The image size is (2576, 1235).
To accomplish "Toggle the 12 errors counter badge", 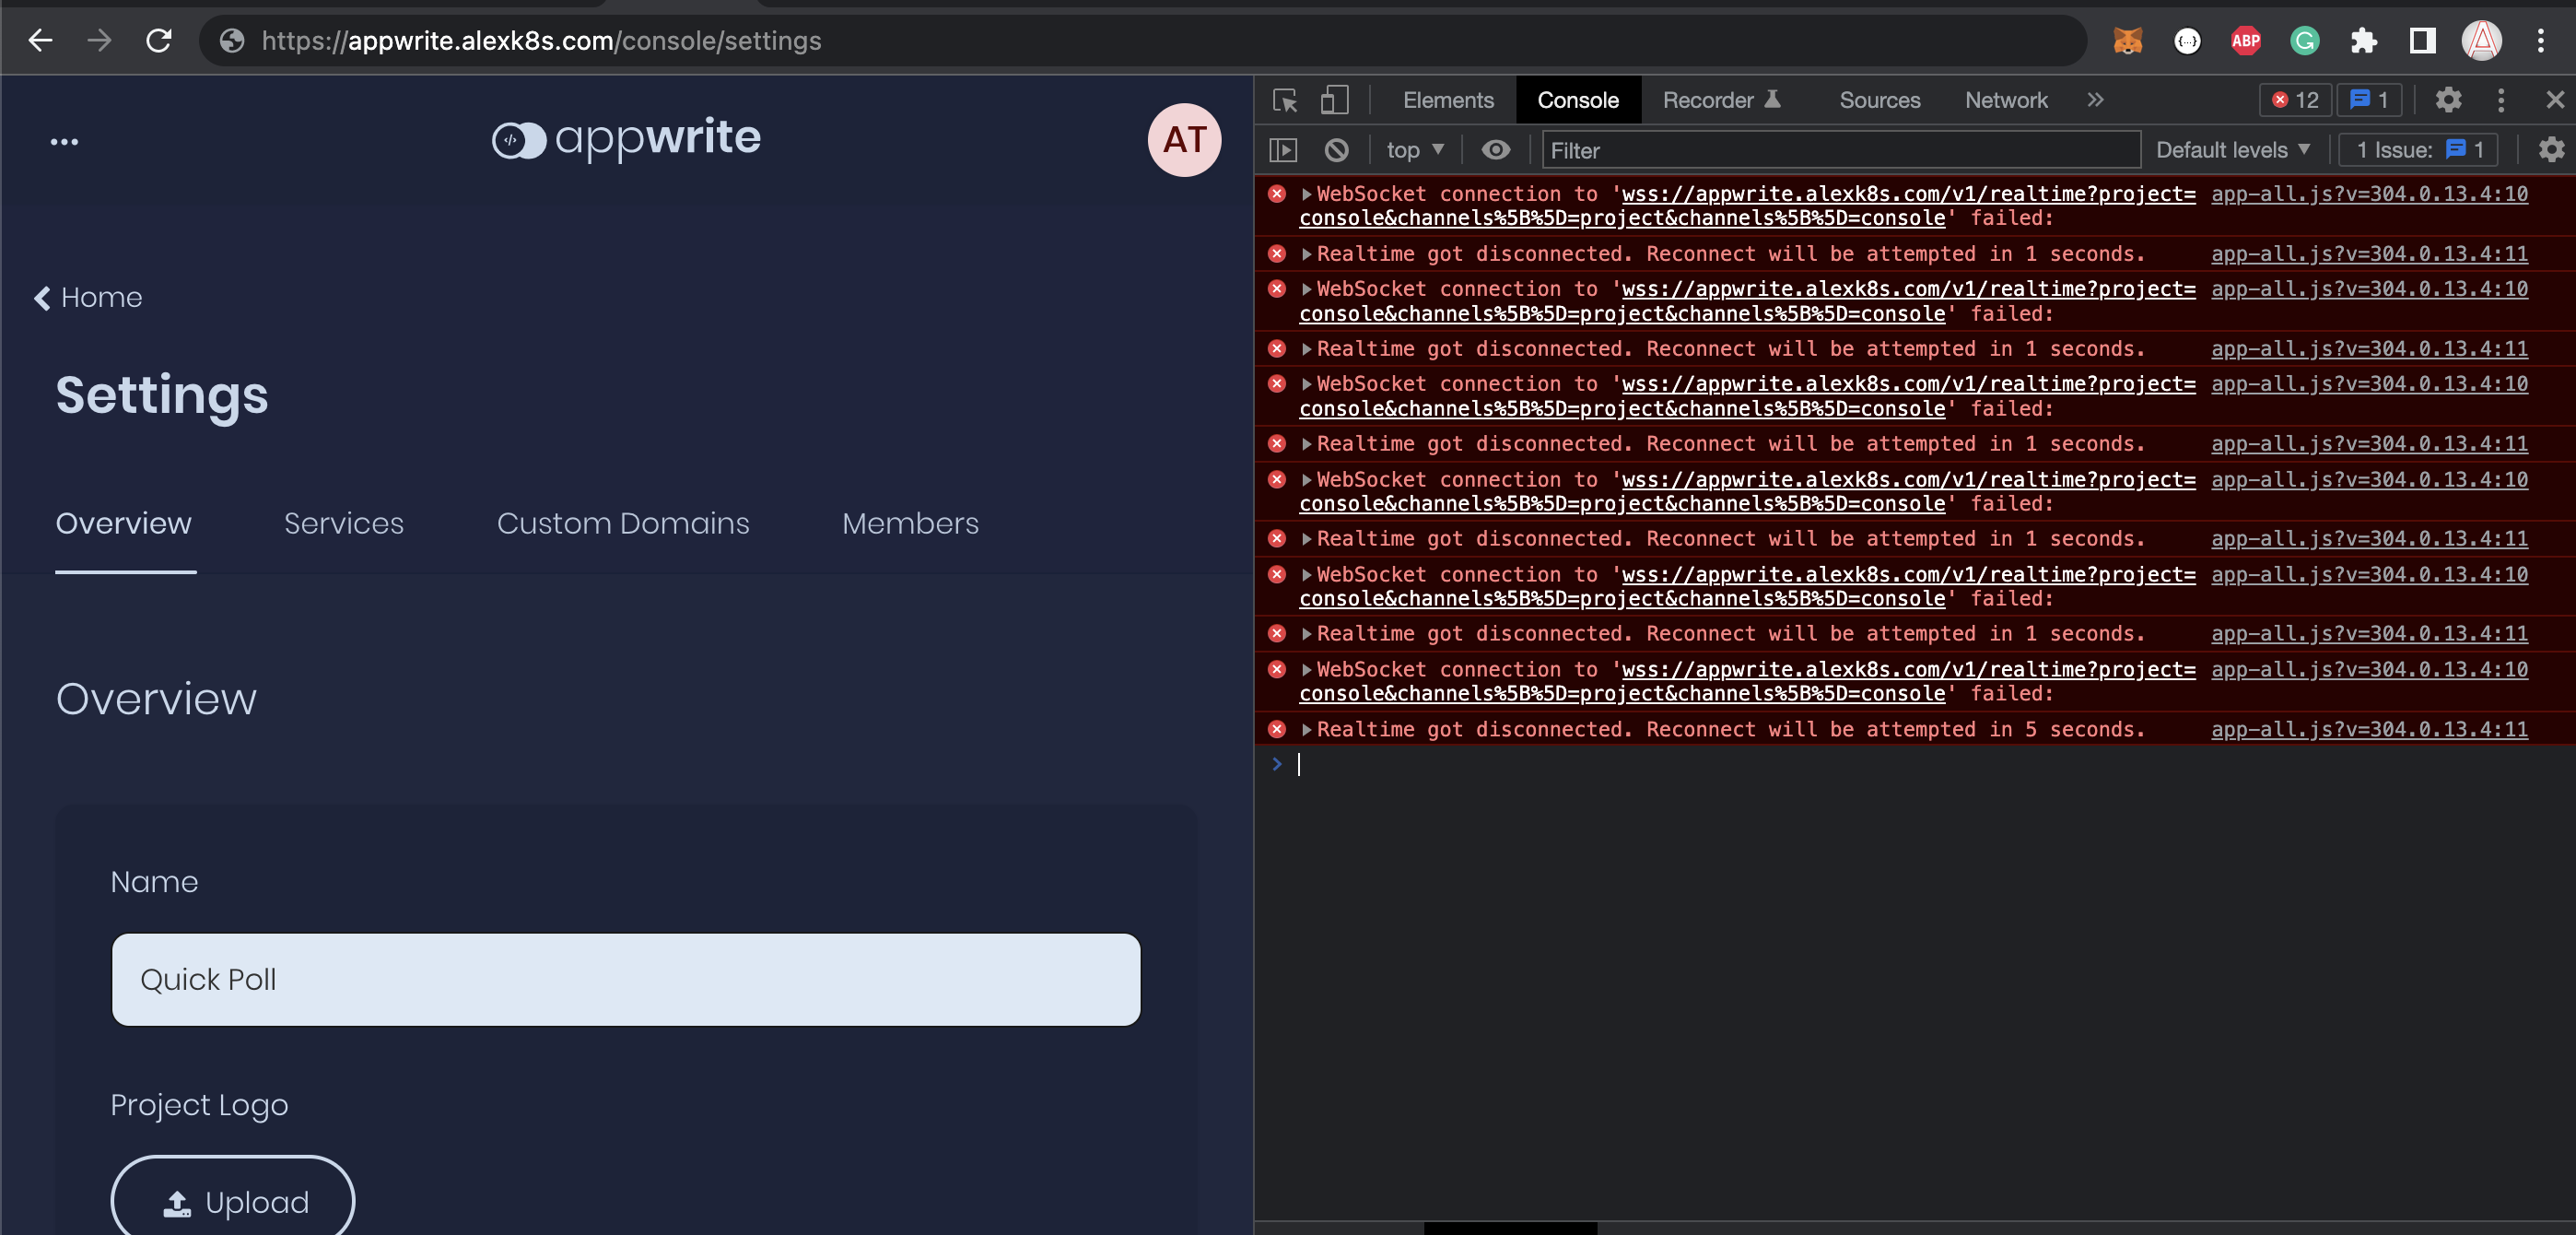I will [x=2294, y=99].
